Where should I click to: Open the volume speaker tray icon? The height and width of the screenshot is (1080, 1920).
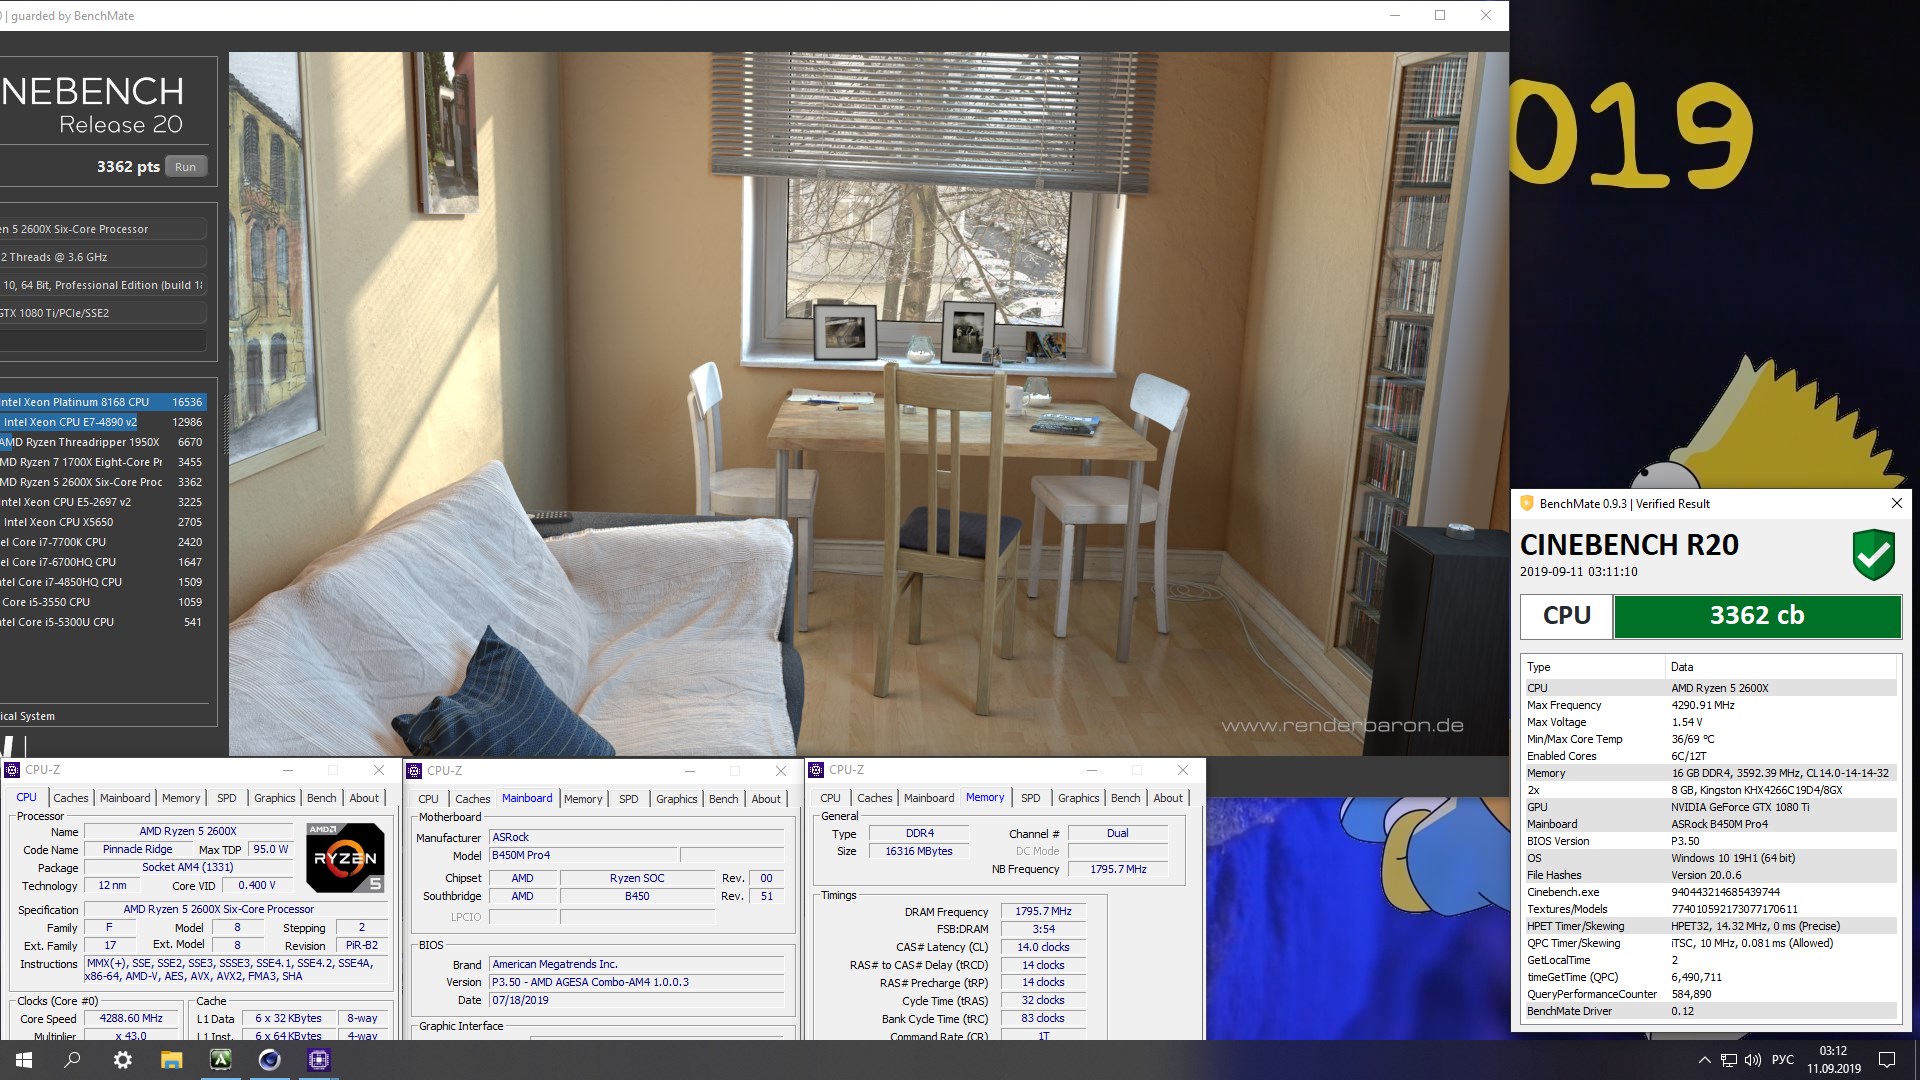click(x=1752, y=1060)
